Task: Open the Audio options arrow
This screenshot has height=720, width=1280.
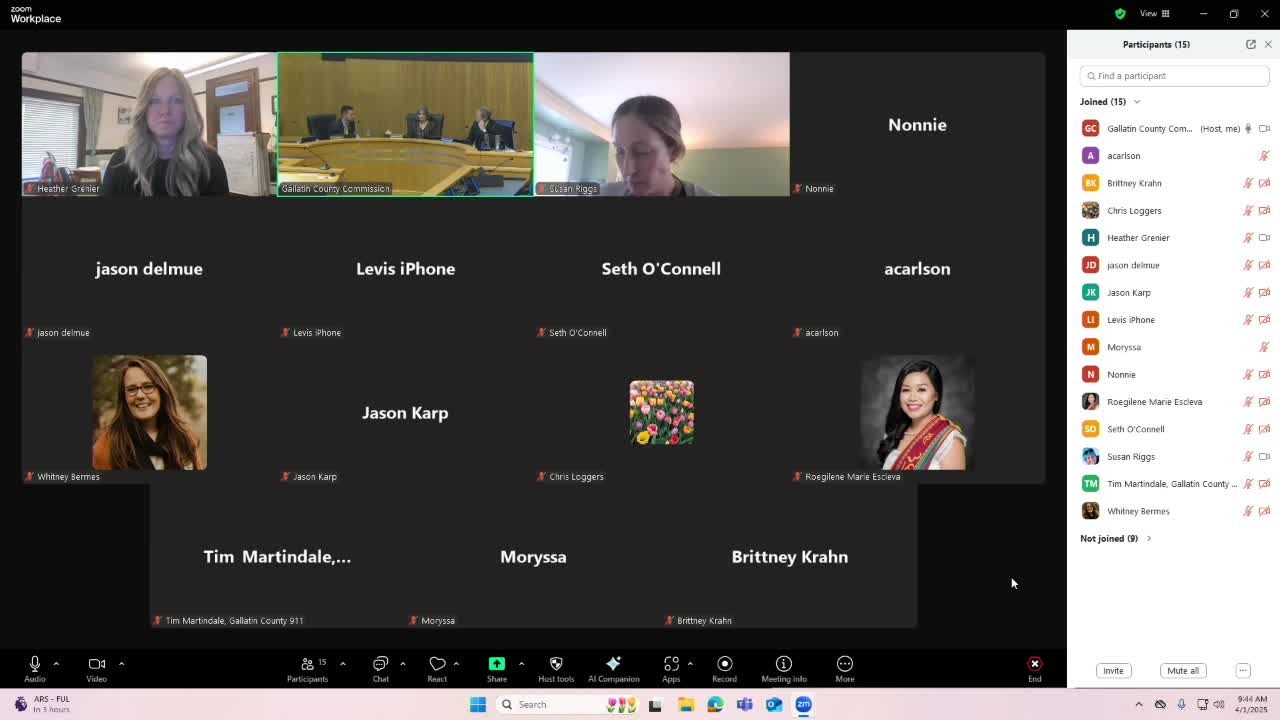Action: pyautogui.click(x=56, y=663)
